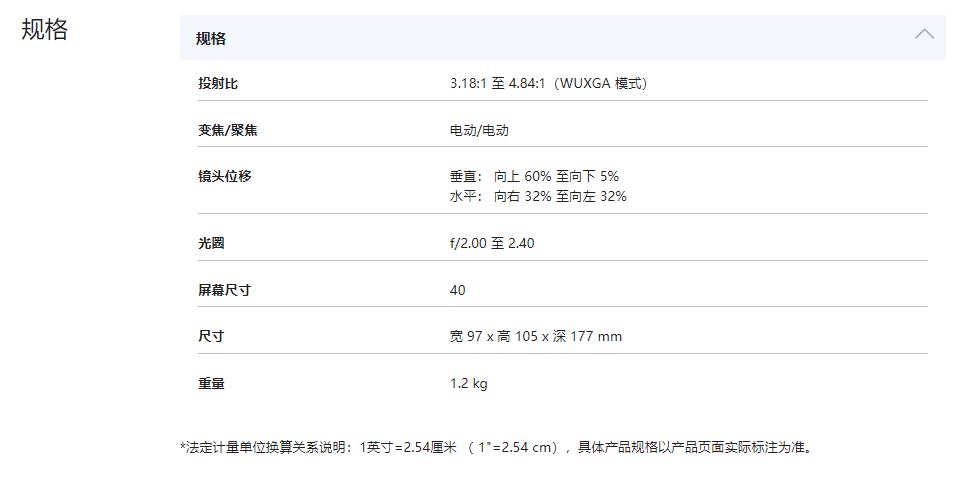Click the 尺寸 row label
976x479 pixels.
(211, 336)
